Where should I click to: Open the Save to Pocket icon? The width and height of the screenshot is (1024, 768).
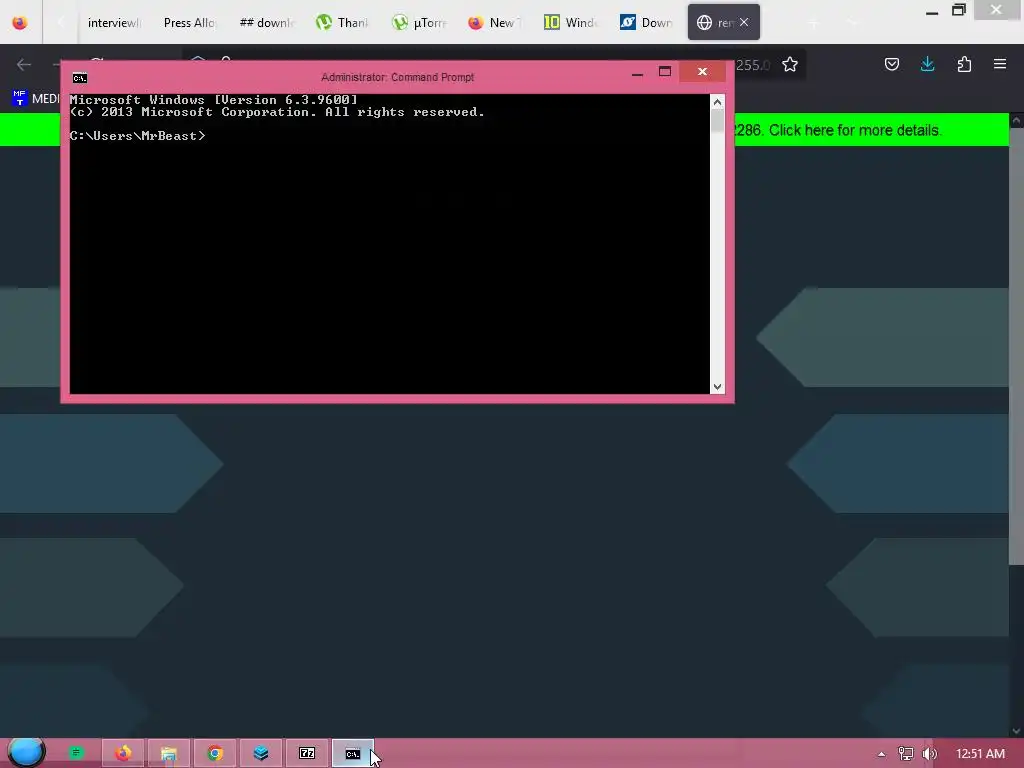point(891,64)
